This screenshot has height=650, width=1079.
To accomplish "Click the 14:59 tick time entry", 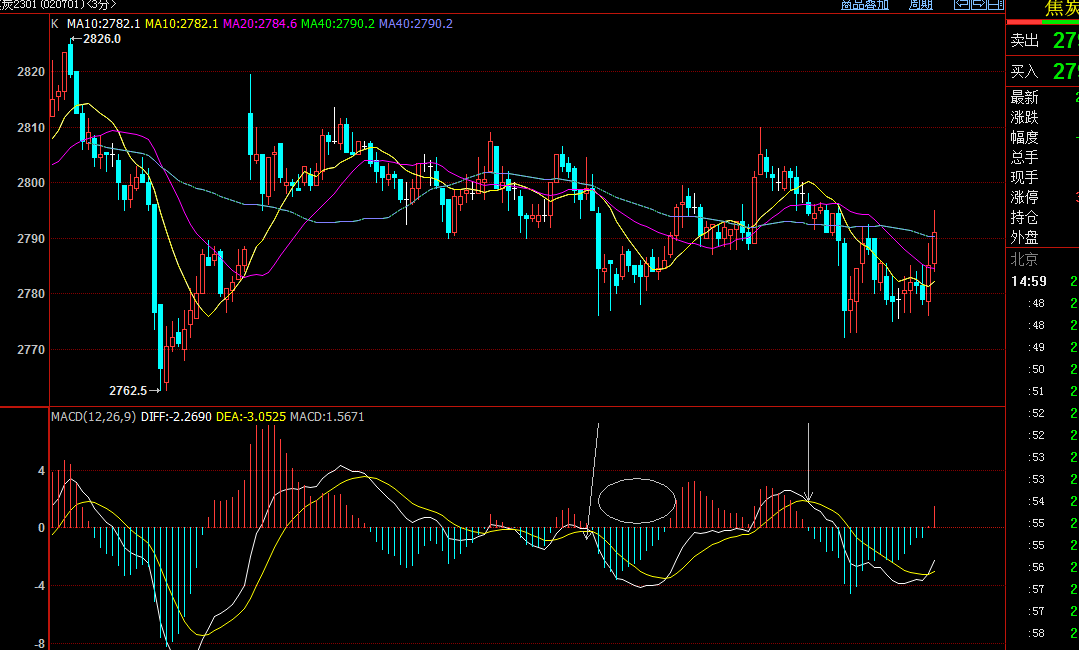I will pos(1029,281).
